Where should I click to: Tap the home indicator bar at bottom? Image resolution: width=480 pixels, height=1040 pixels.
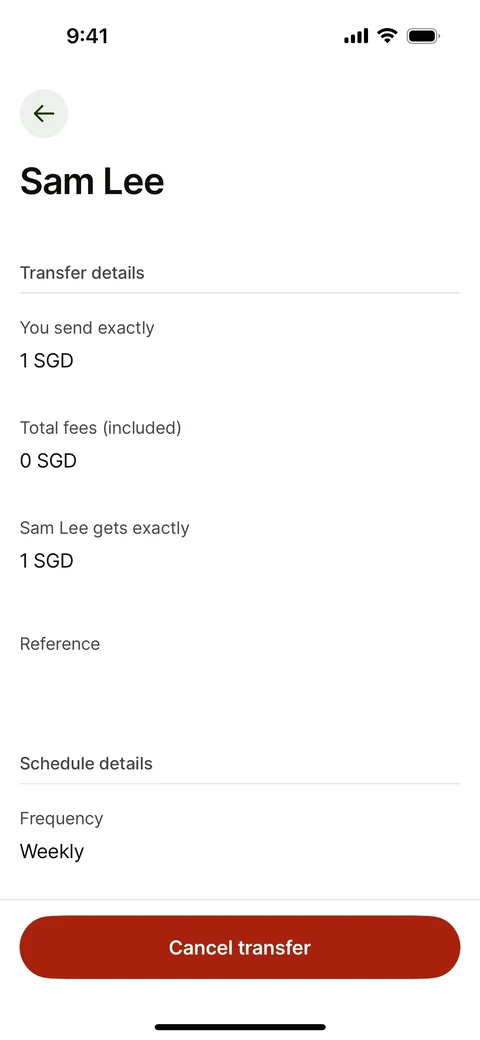click(240, 1027)
